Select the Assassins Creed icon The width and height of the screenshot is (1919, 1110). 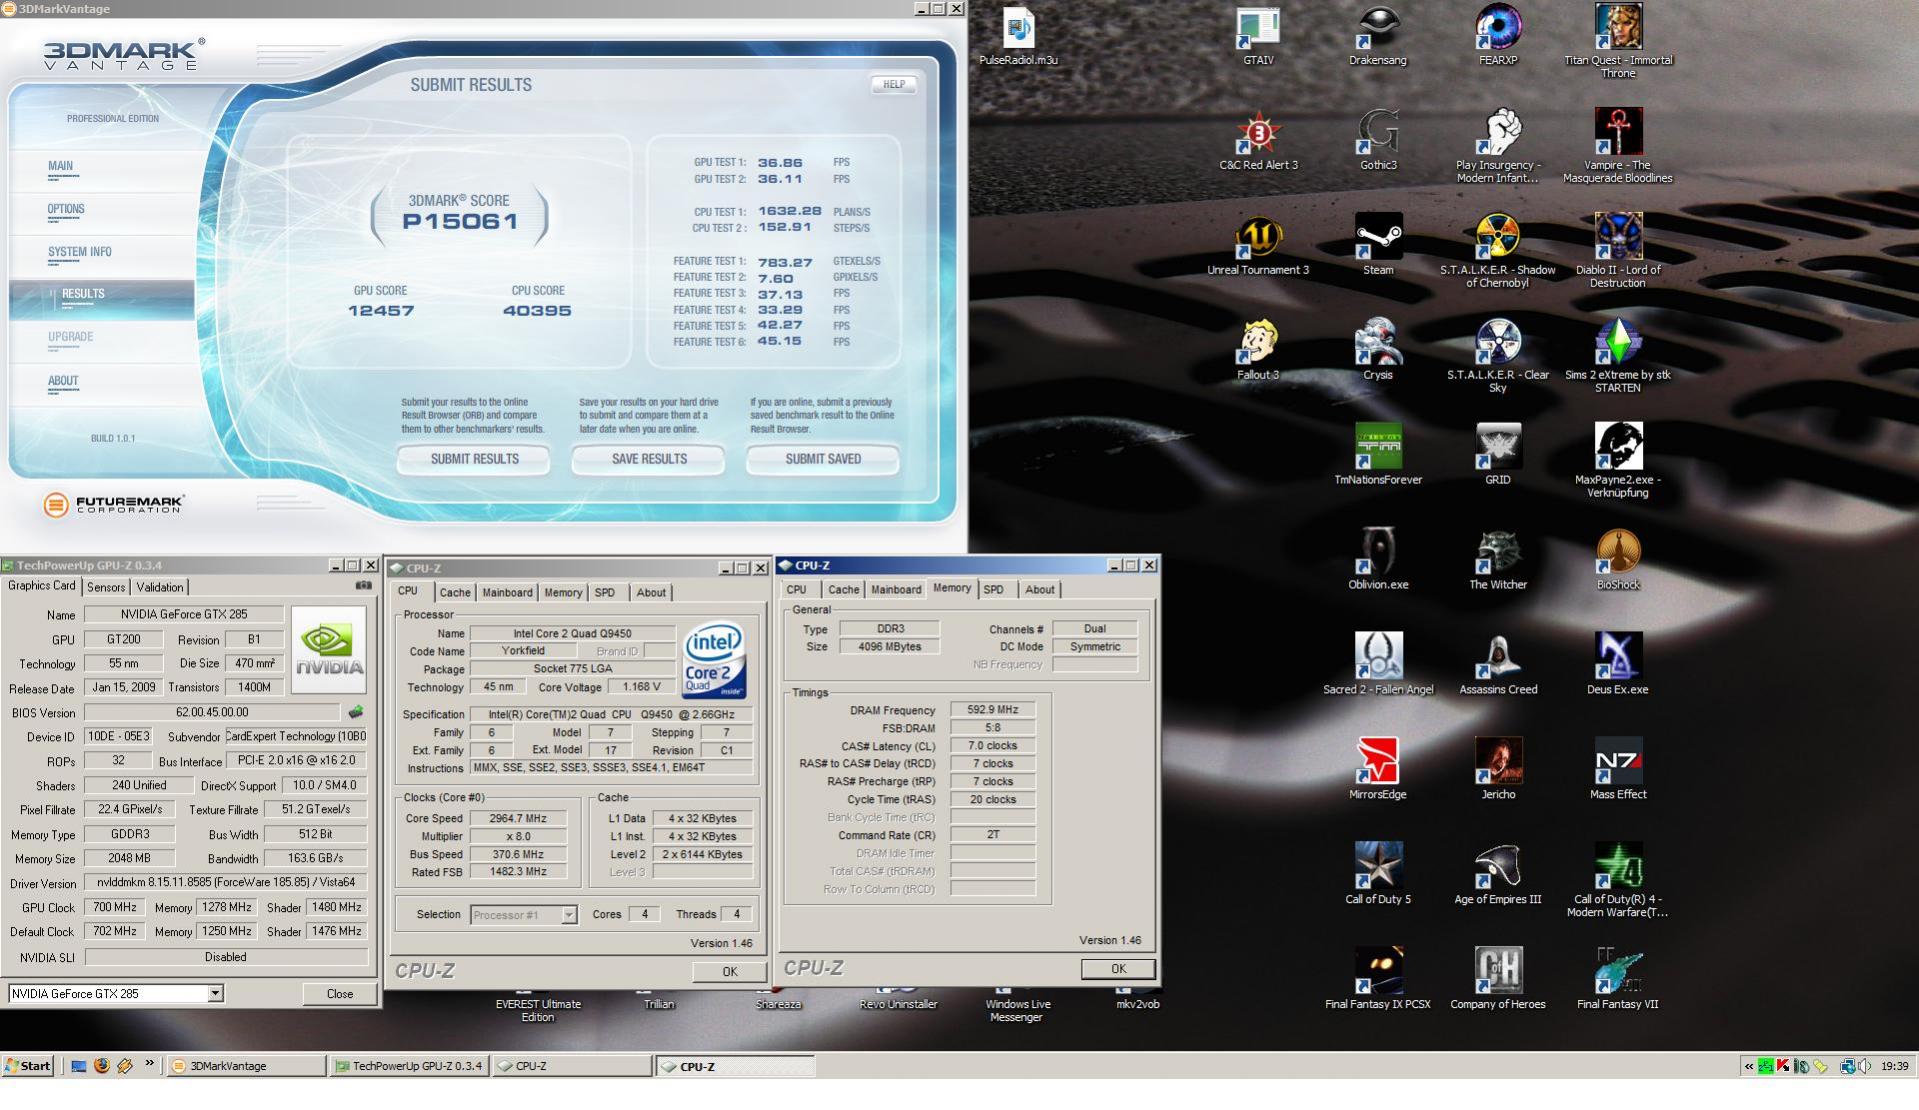pos(1497,665)
